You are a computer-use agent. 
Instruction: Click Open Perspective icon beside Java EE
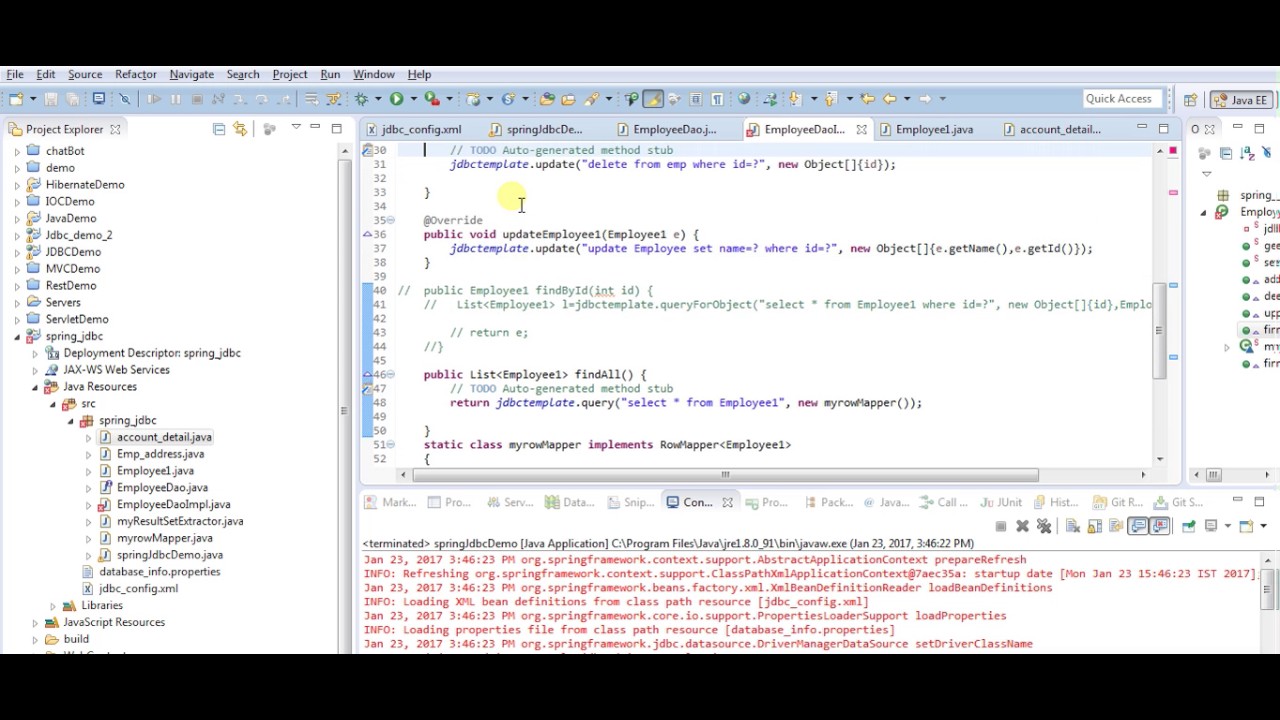tap(1190, 100)
